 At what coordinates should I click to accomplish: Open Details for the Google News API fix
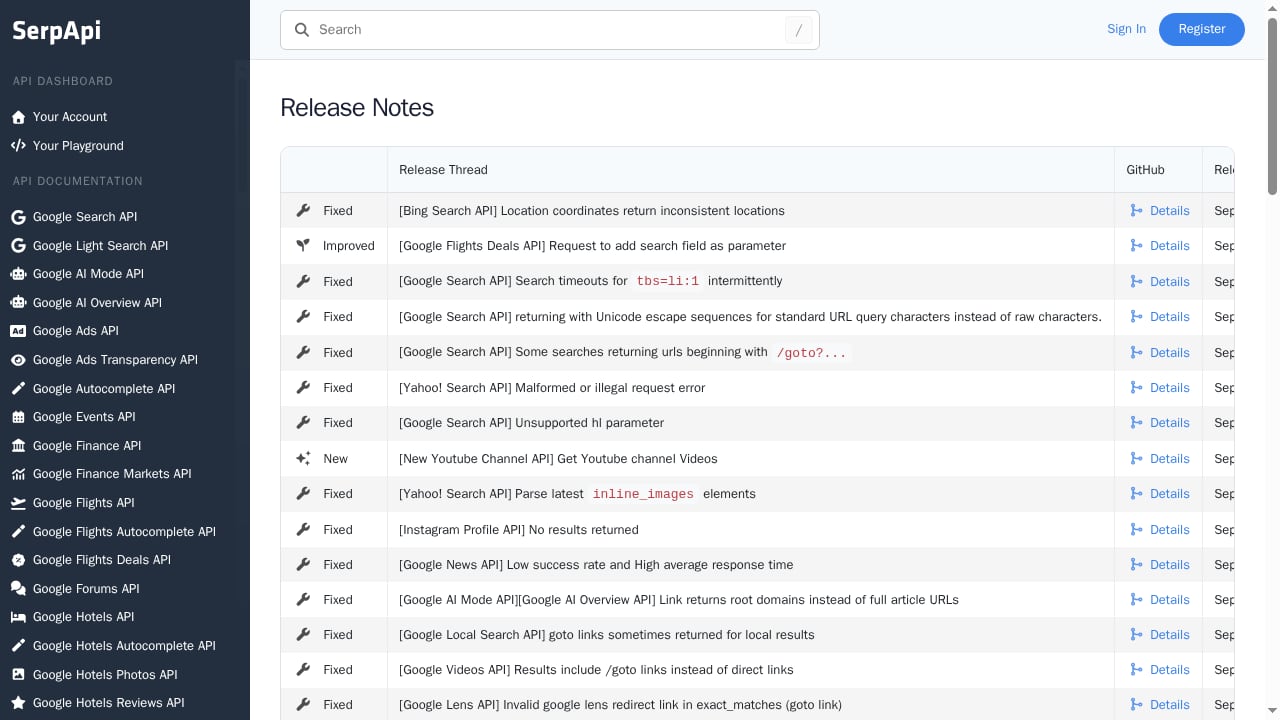pyautogui.click(x=1160, y=565)
